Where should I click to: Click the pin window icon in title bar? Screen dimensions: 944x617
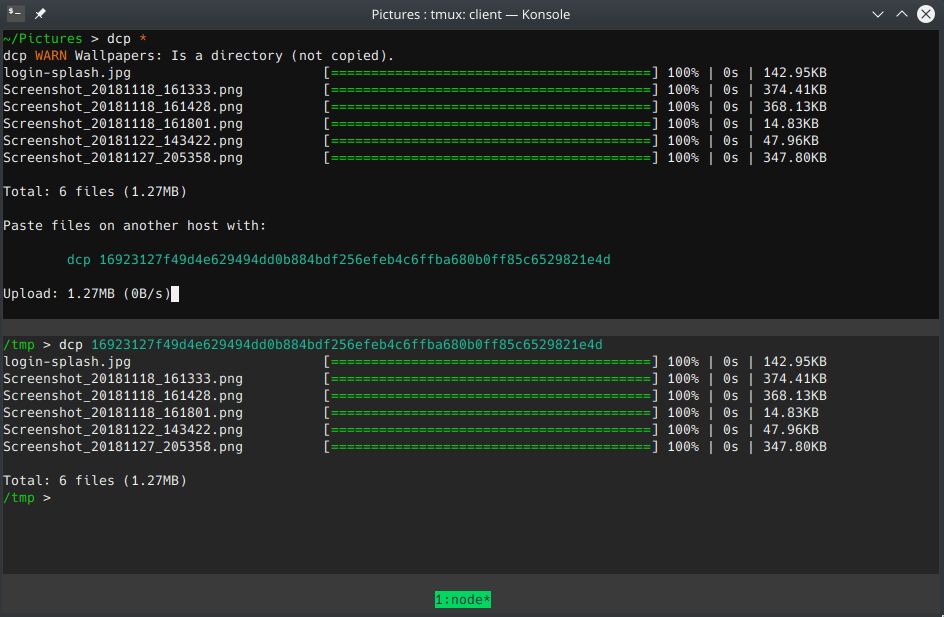click(x=40, y=14)
